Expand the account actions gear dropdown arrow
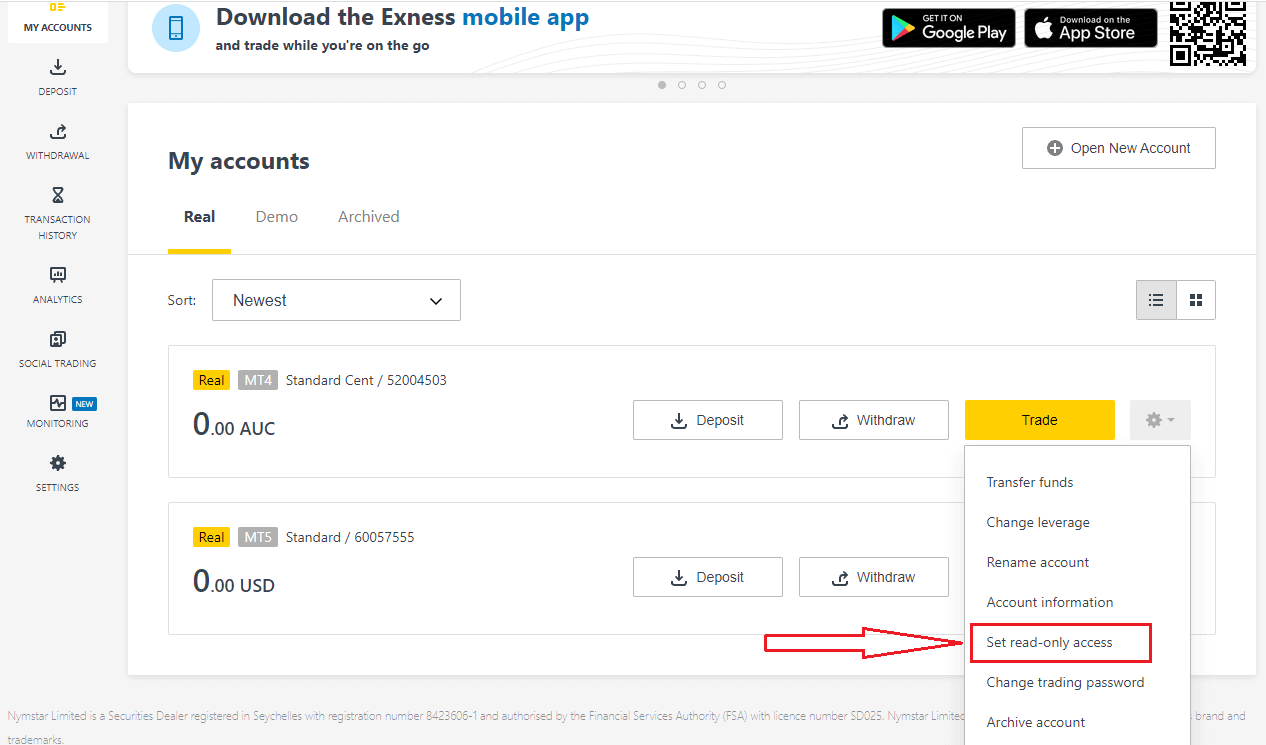 tap(1170, 420)
